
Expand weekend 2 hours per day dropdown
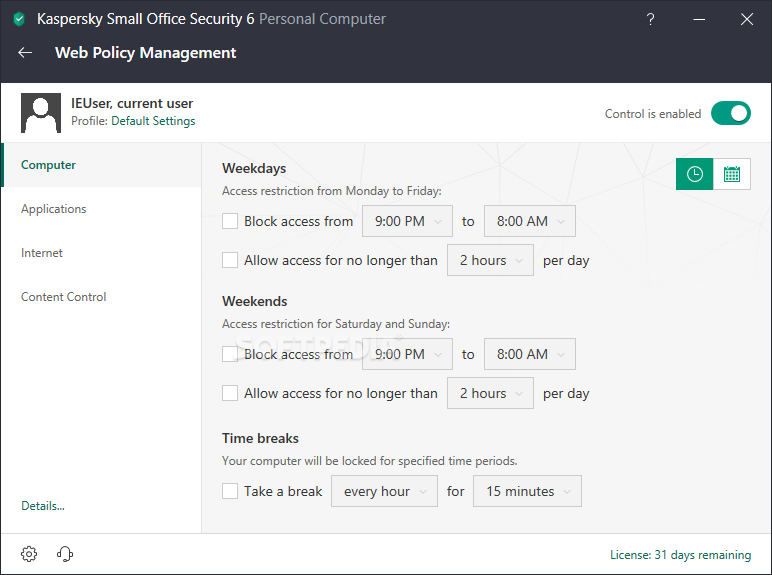tap(490, 393)
